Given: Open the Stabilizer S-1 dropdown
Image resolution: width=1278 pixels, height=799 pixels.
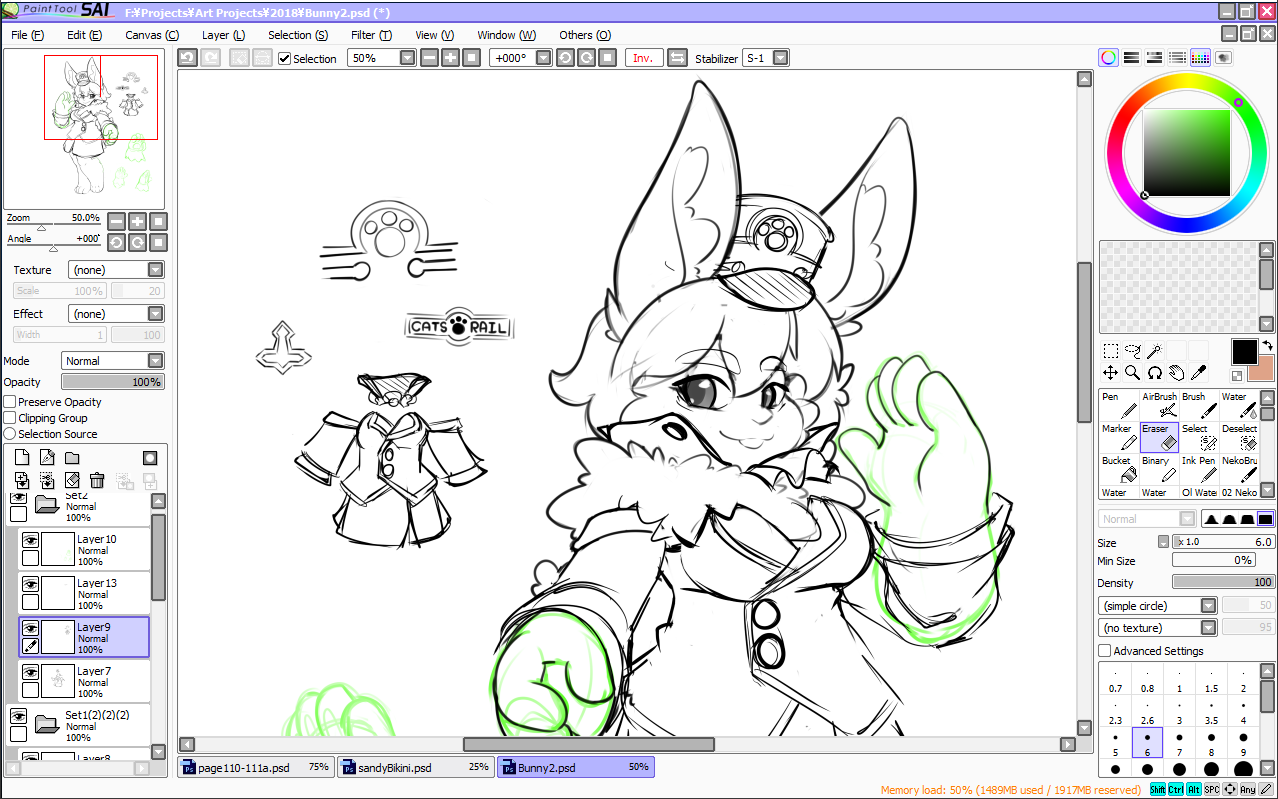Looking at the screenshot, I should click(766, 58).
